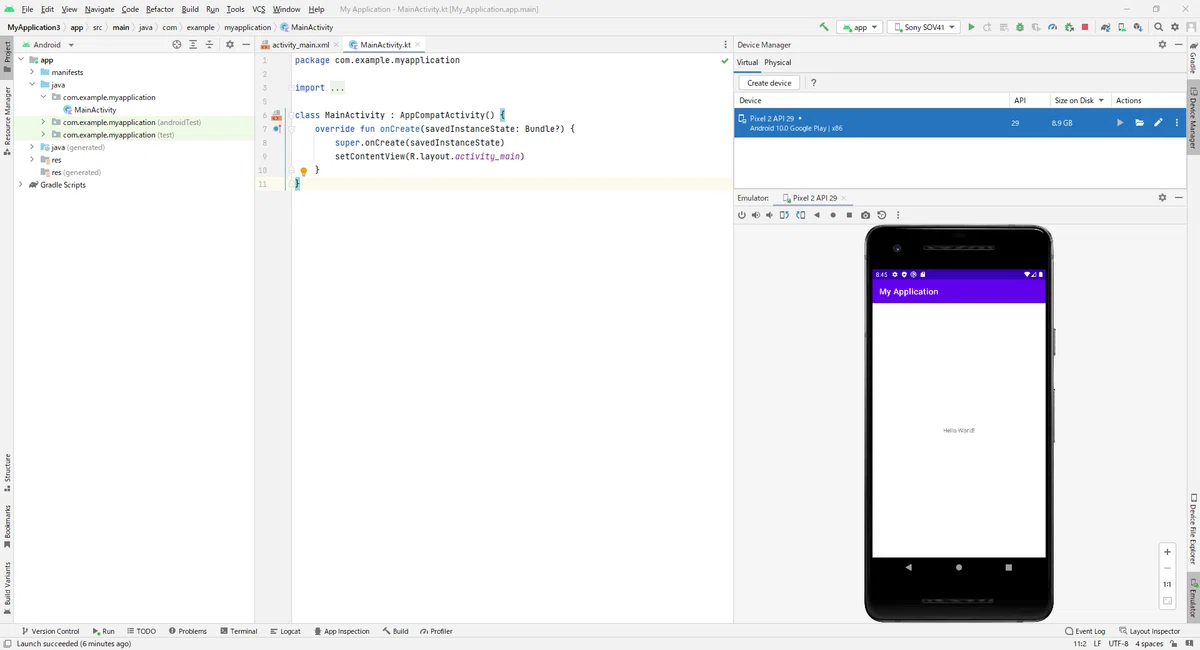The image size is (1200, 650).
Task: Stop the app with the red square
Action: [1085, 27]
